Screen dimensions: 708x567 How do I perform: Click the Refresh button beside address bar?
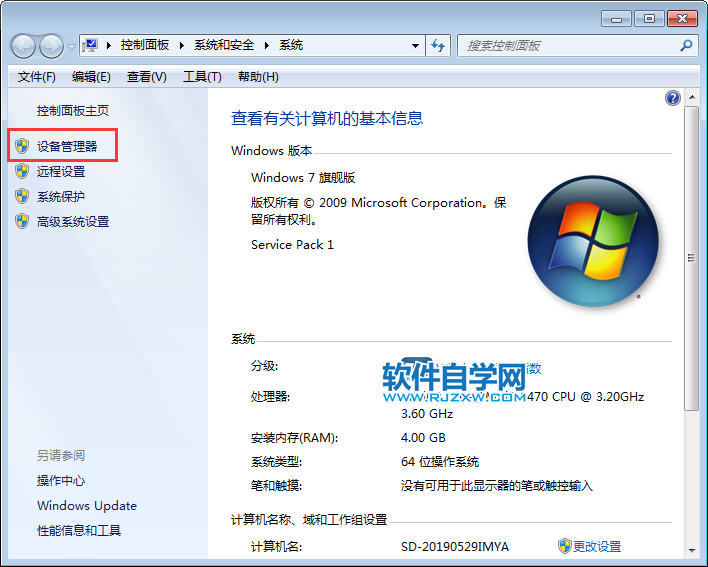(x=438, y=45)
